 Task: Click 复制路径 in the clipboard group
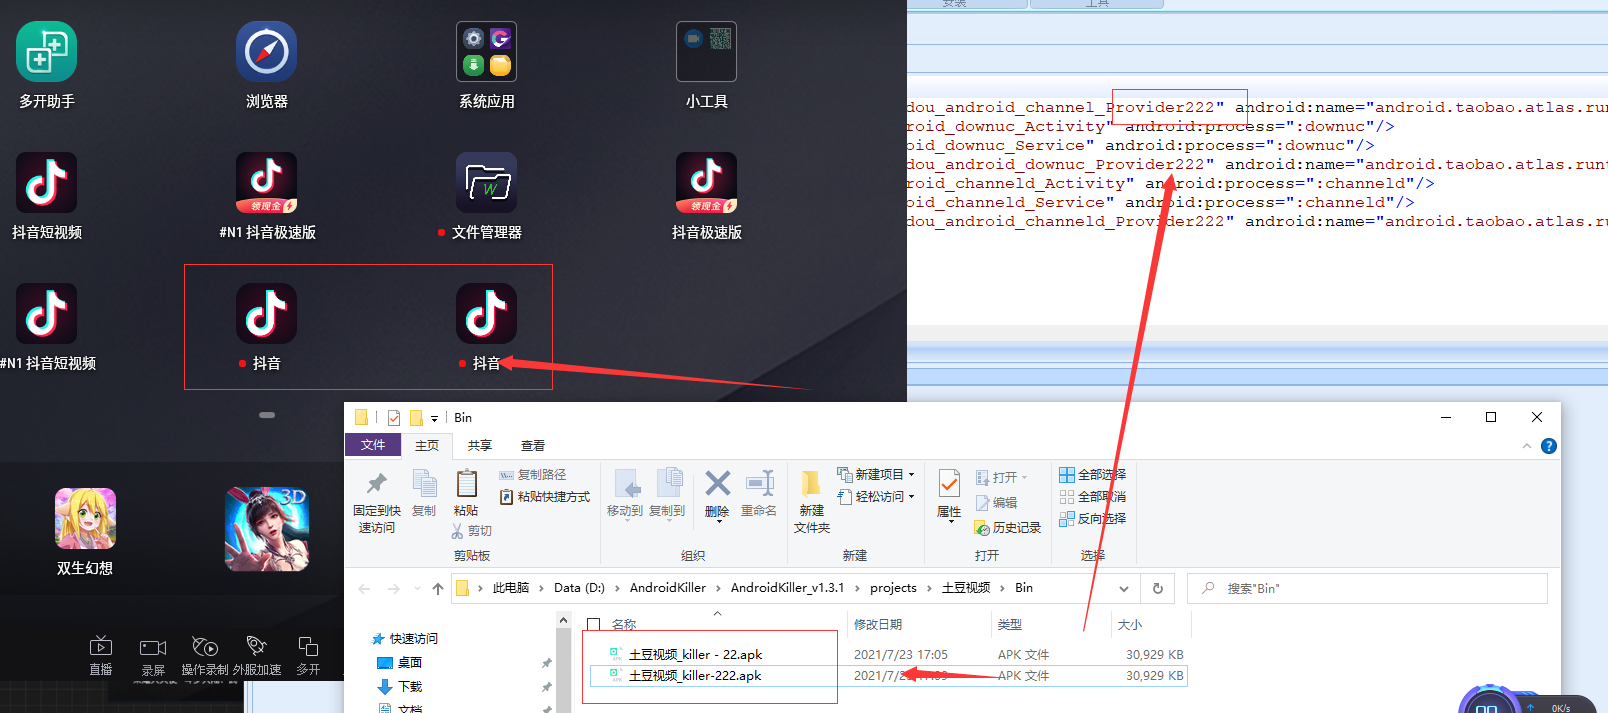coord(532,475)
